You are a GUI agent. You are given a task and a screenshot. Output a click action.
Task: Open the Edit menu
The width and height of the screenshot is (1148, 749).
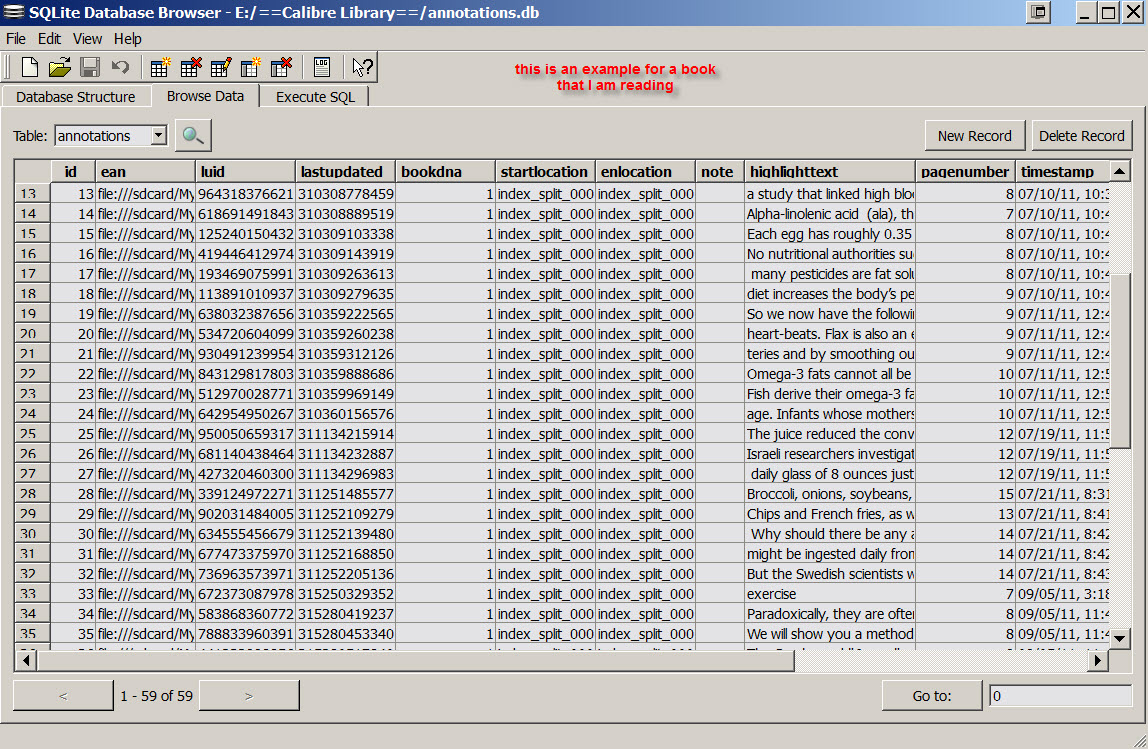[49, 39]
